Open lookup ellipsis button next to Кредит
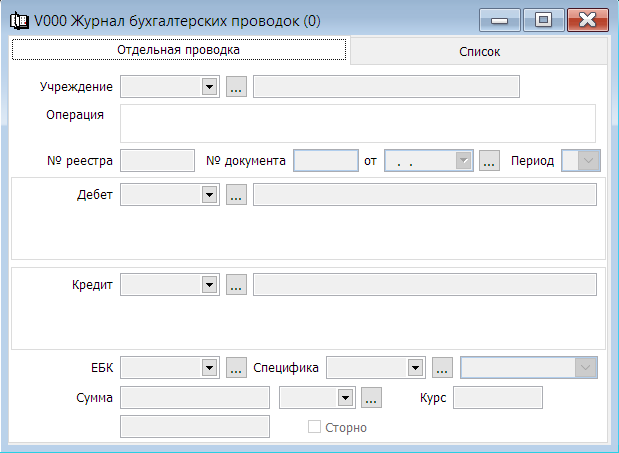This screenshot has width=619, height=453. tap(236, 285)
